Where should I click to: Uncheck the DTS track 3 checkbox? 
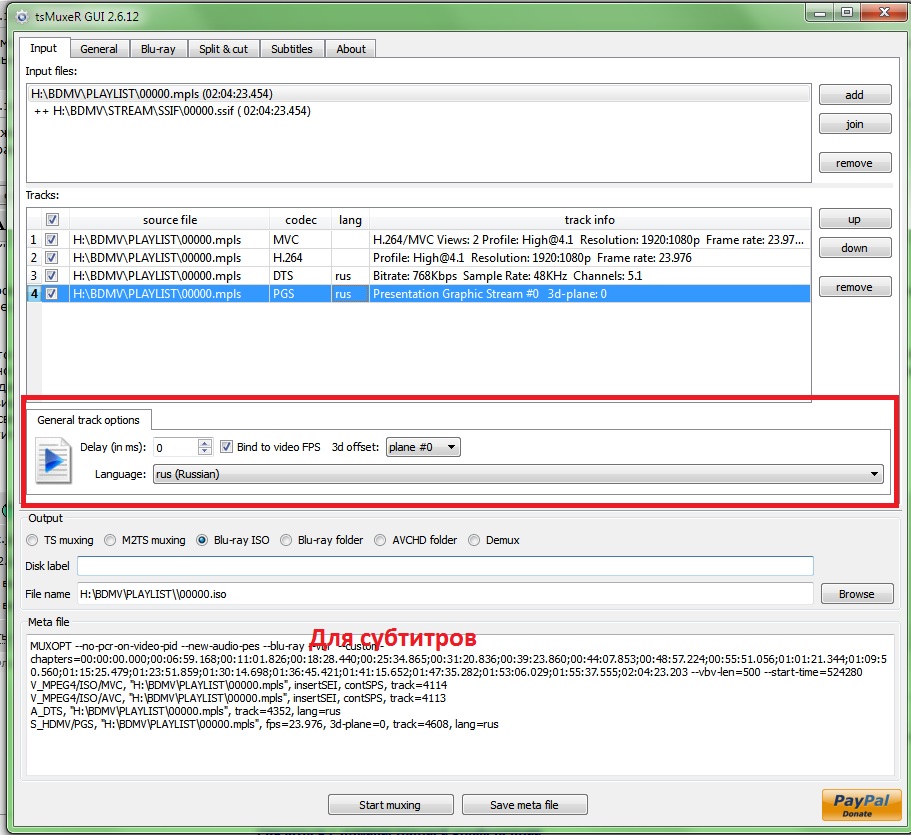pos(52,275)
